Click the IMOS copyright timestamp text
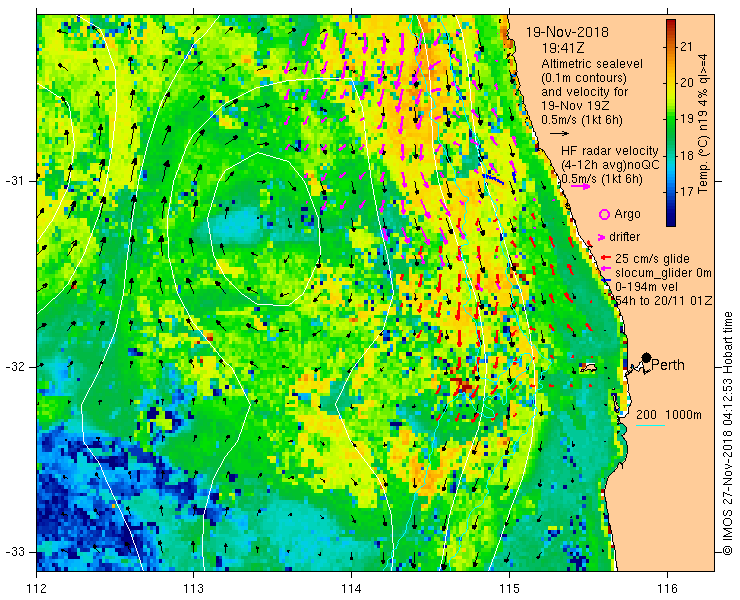 728,433
